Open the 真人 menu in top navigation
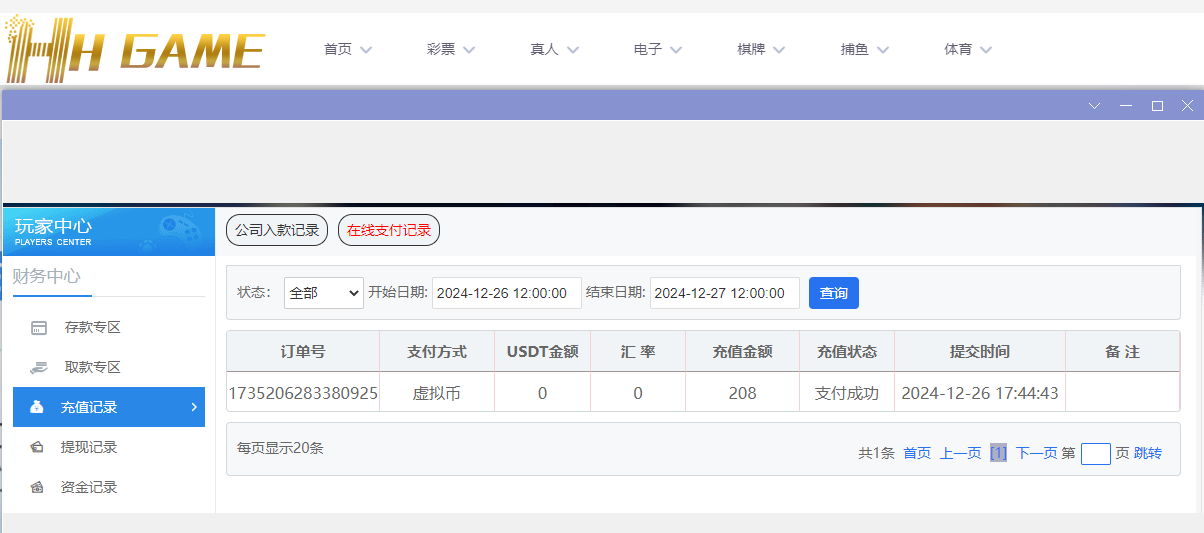 click(x=554, y=49)
